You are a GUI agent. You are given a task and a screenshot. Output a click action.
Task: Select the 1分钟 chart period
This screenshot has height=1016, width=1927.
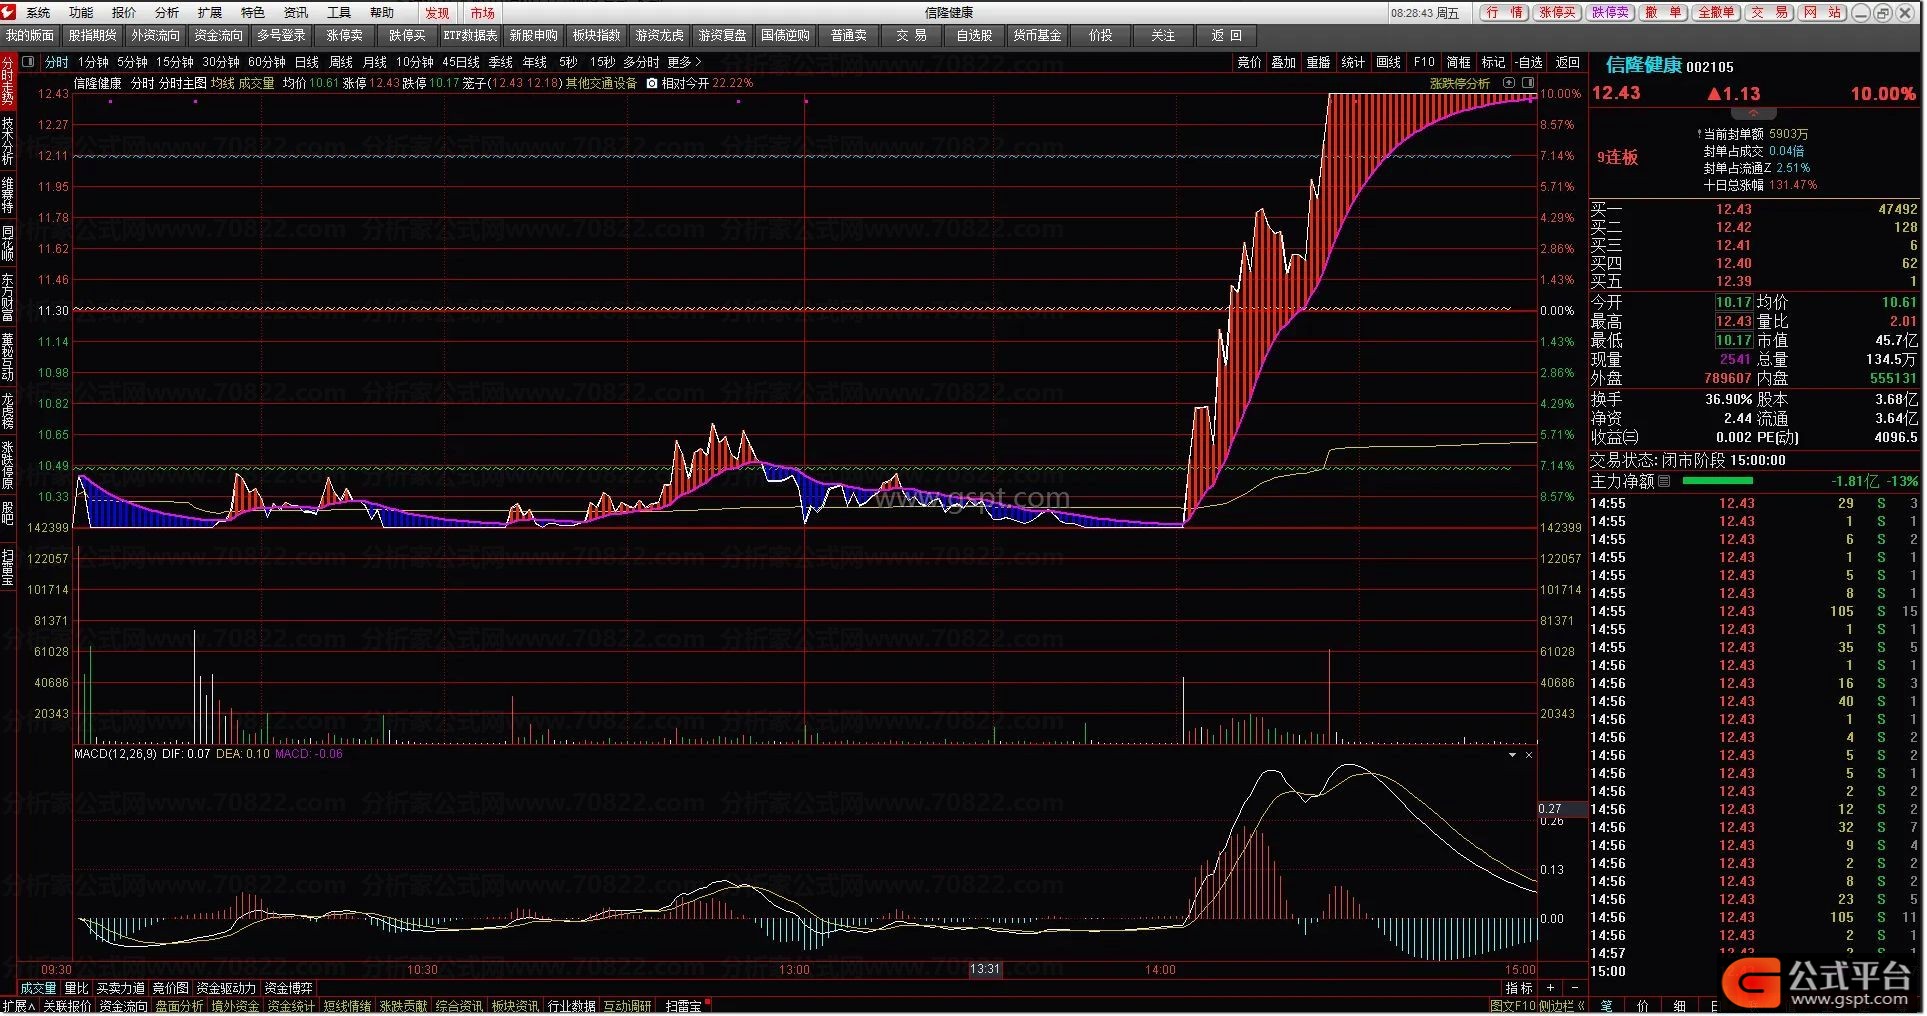coord(93,62)
